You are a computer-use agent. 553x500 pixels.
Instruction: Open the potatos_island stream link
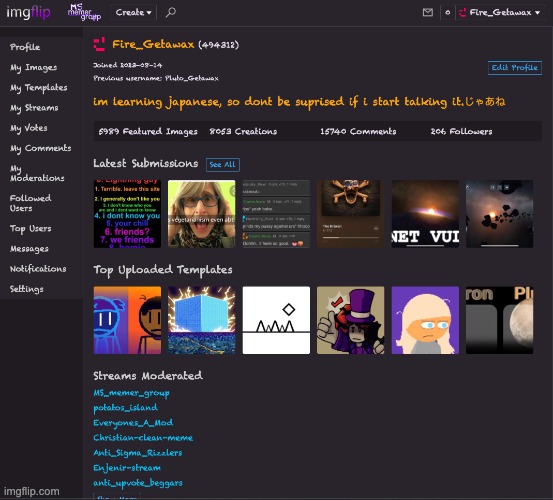(x=125, y=408)
